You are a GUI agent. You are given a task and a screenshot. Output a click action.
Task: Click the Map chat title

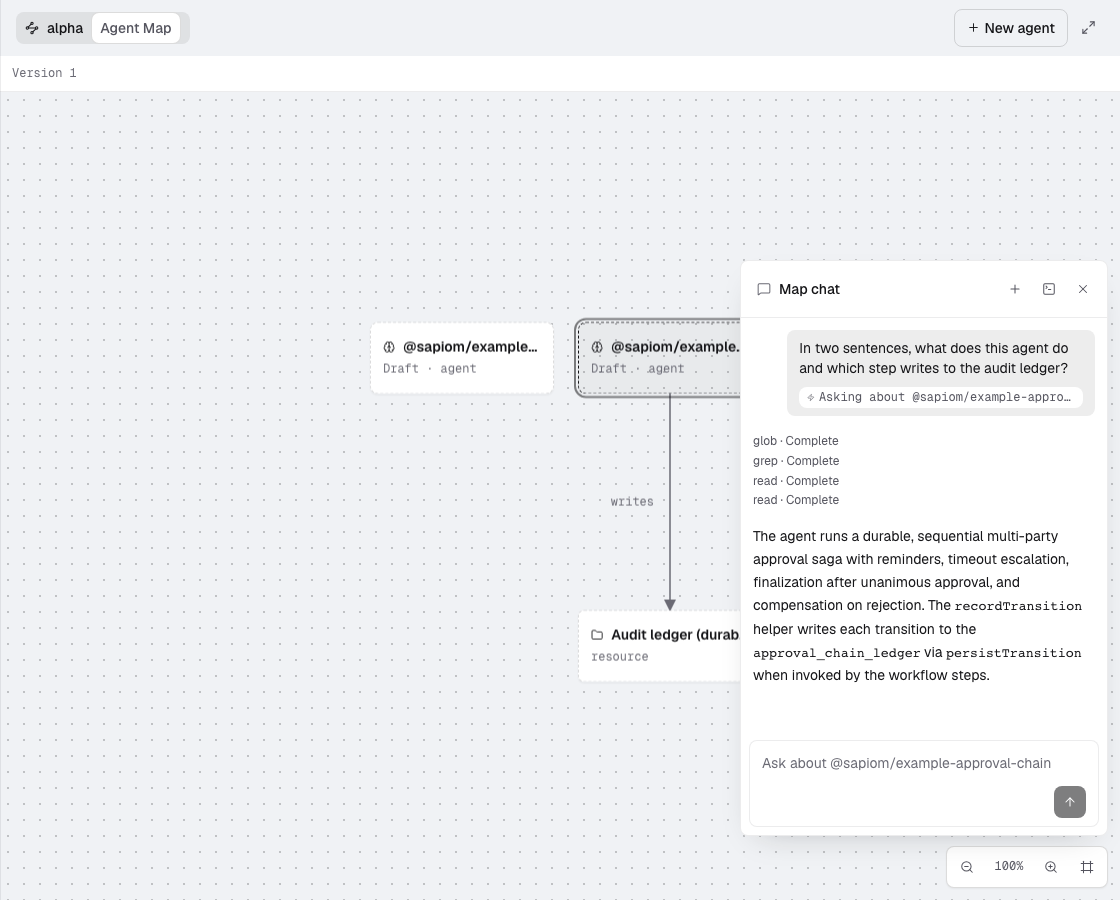coord(809,289)
